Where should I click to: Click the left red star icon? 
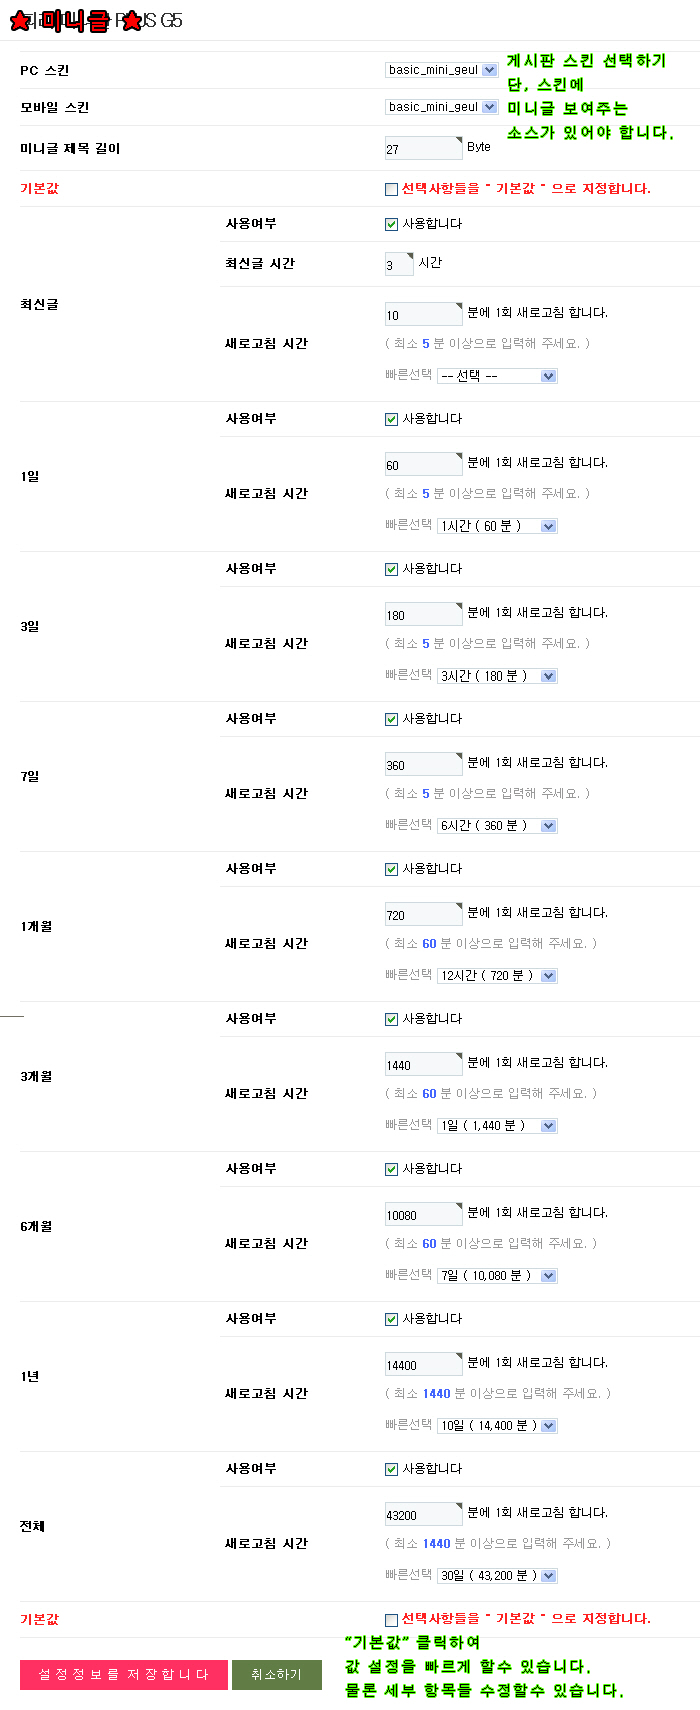tap(20, 21)
